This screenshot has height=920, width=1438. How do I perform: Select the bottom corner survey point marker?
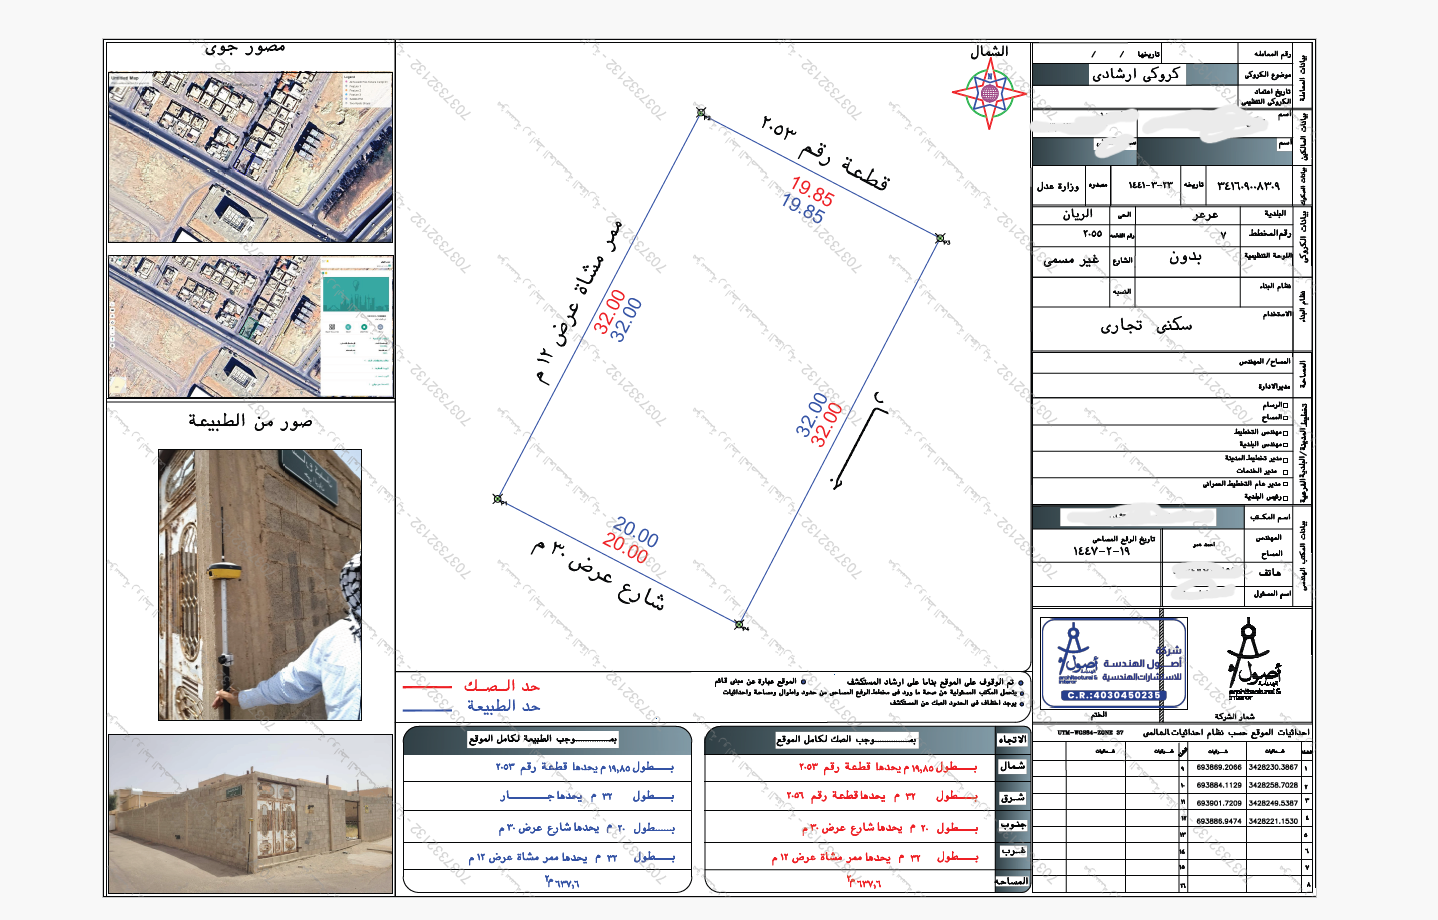[x=739, y=625]
